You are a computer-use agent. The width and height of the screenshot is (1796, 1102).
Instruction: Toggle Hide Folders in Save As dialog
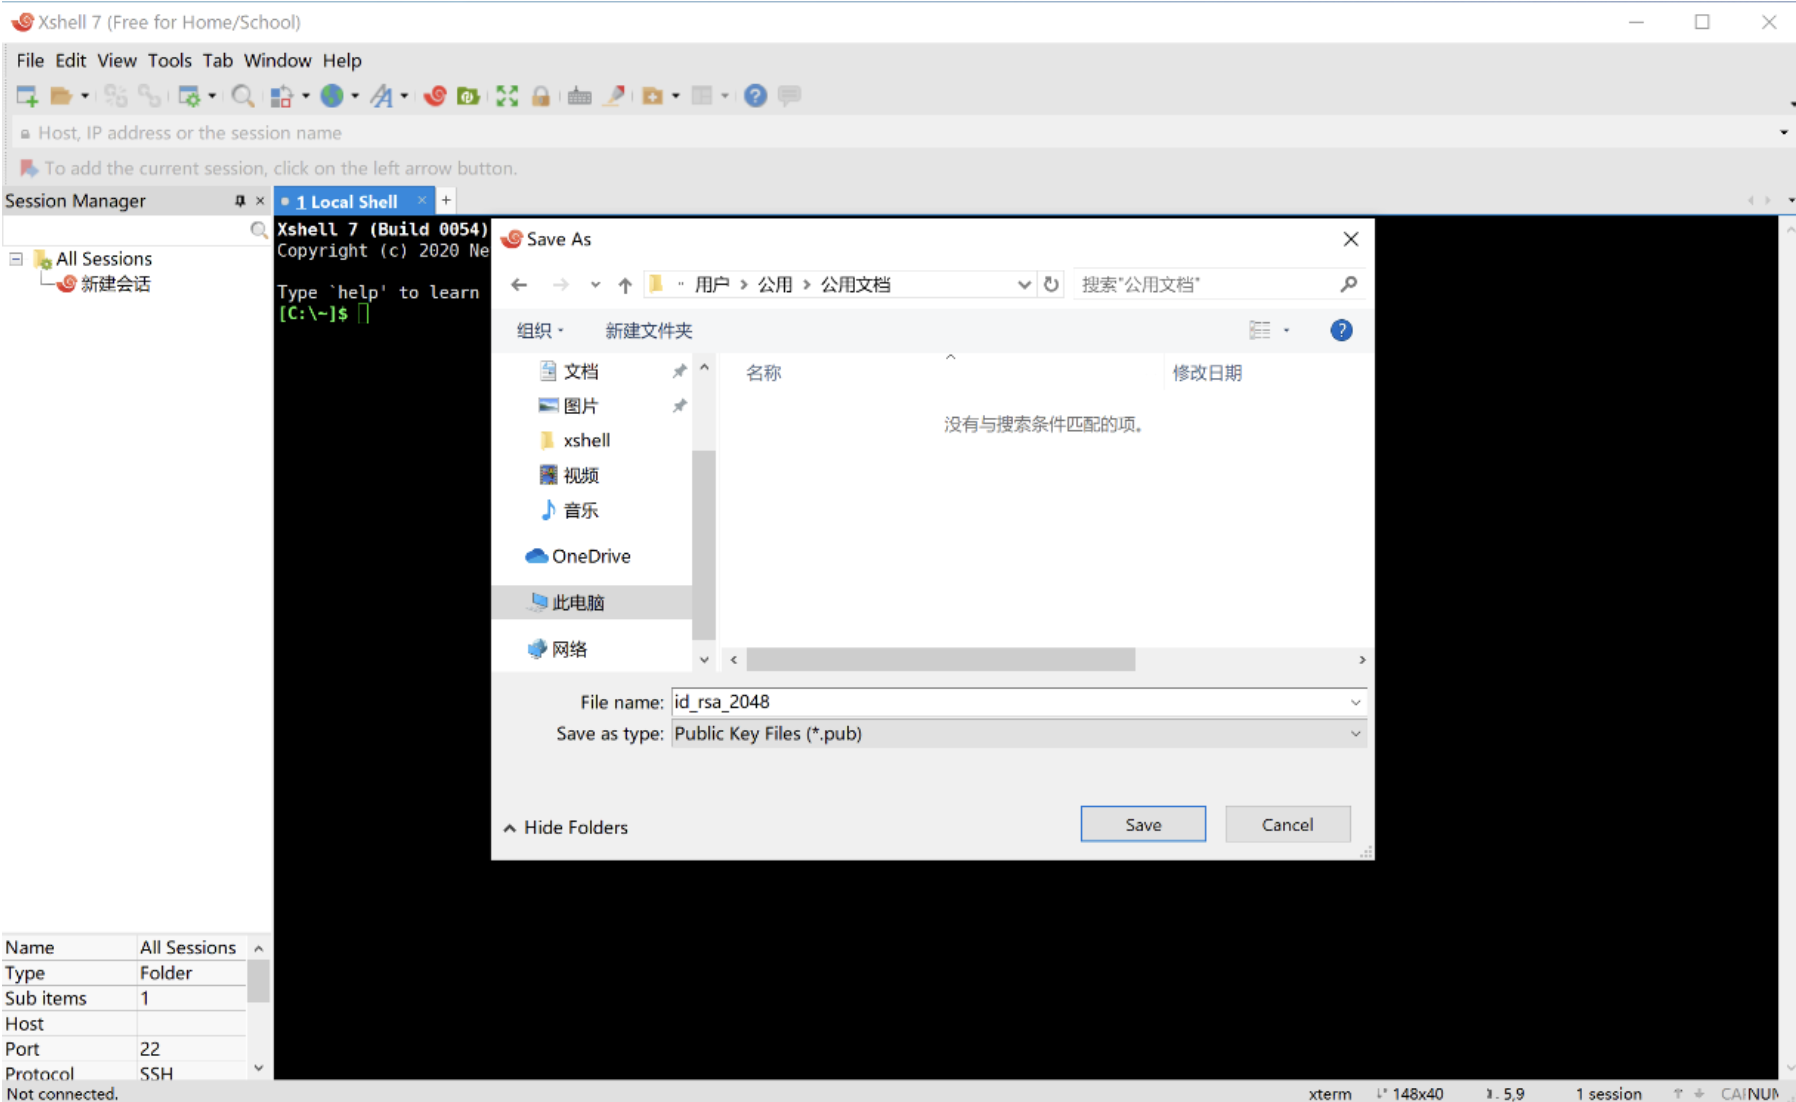point(566,827)
